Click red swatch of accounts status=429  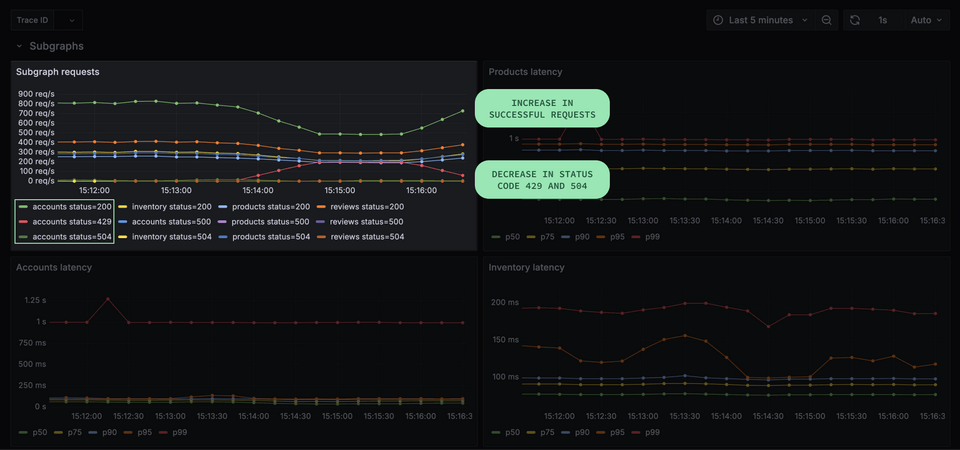click(23, 222)
